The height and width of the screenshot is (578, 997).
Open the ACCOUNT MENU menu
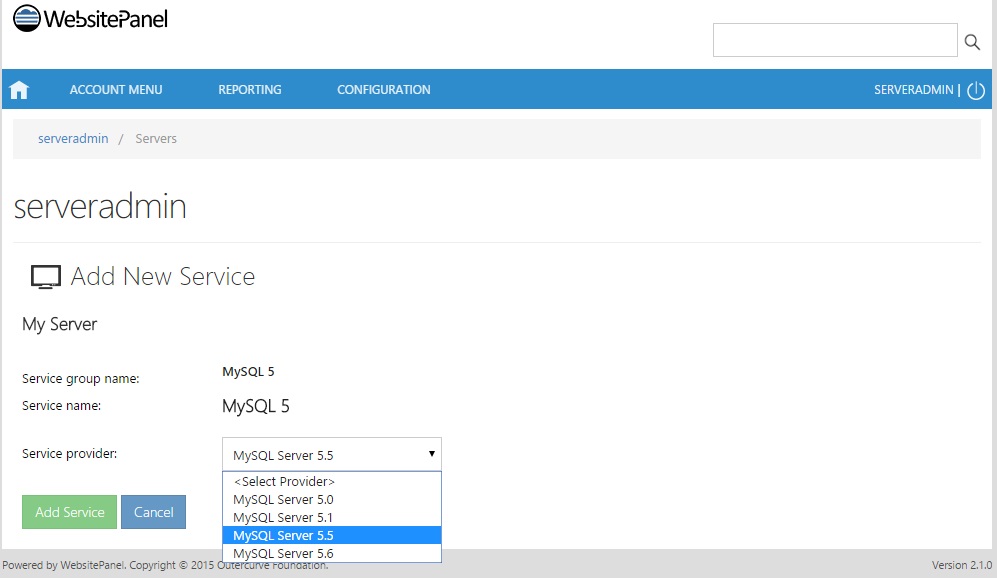[116, 90]
